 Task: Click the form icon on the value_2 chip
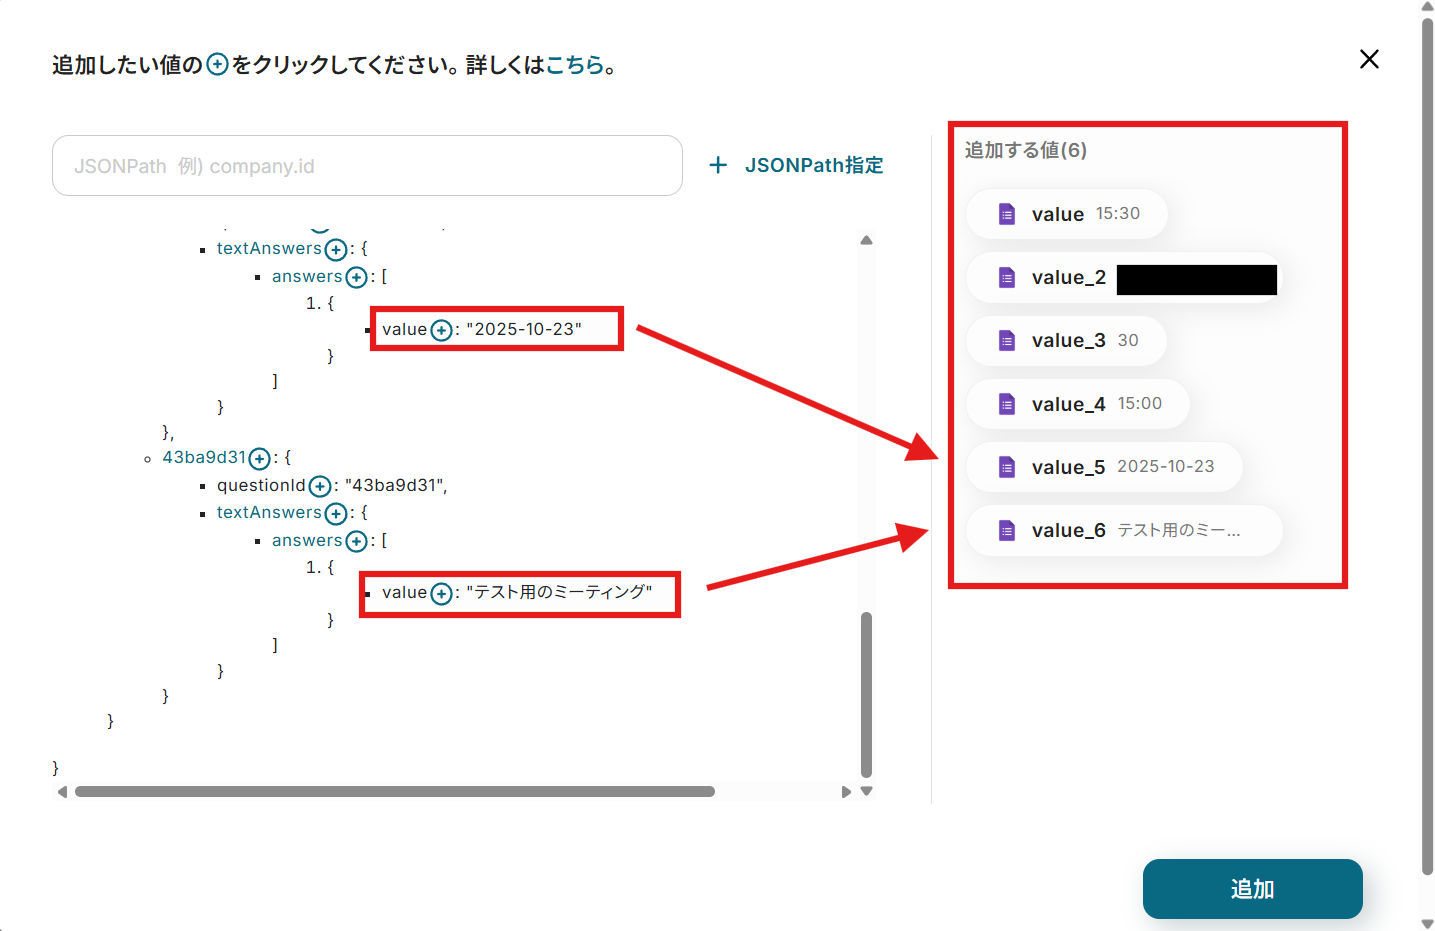1007,278
